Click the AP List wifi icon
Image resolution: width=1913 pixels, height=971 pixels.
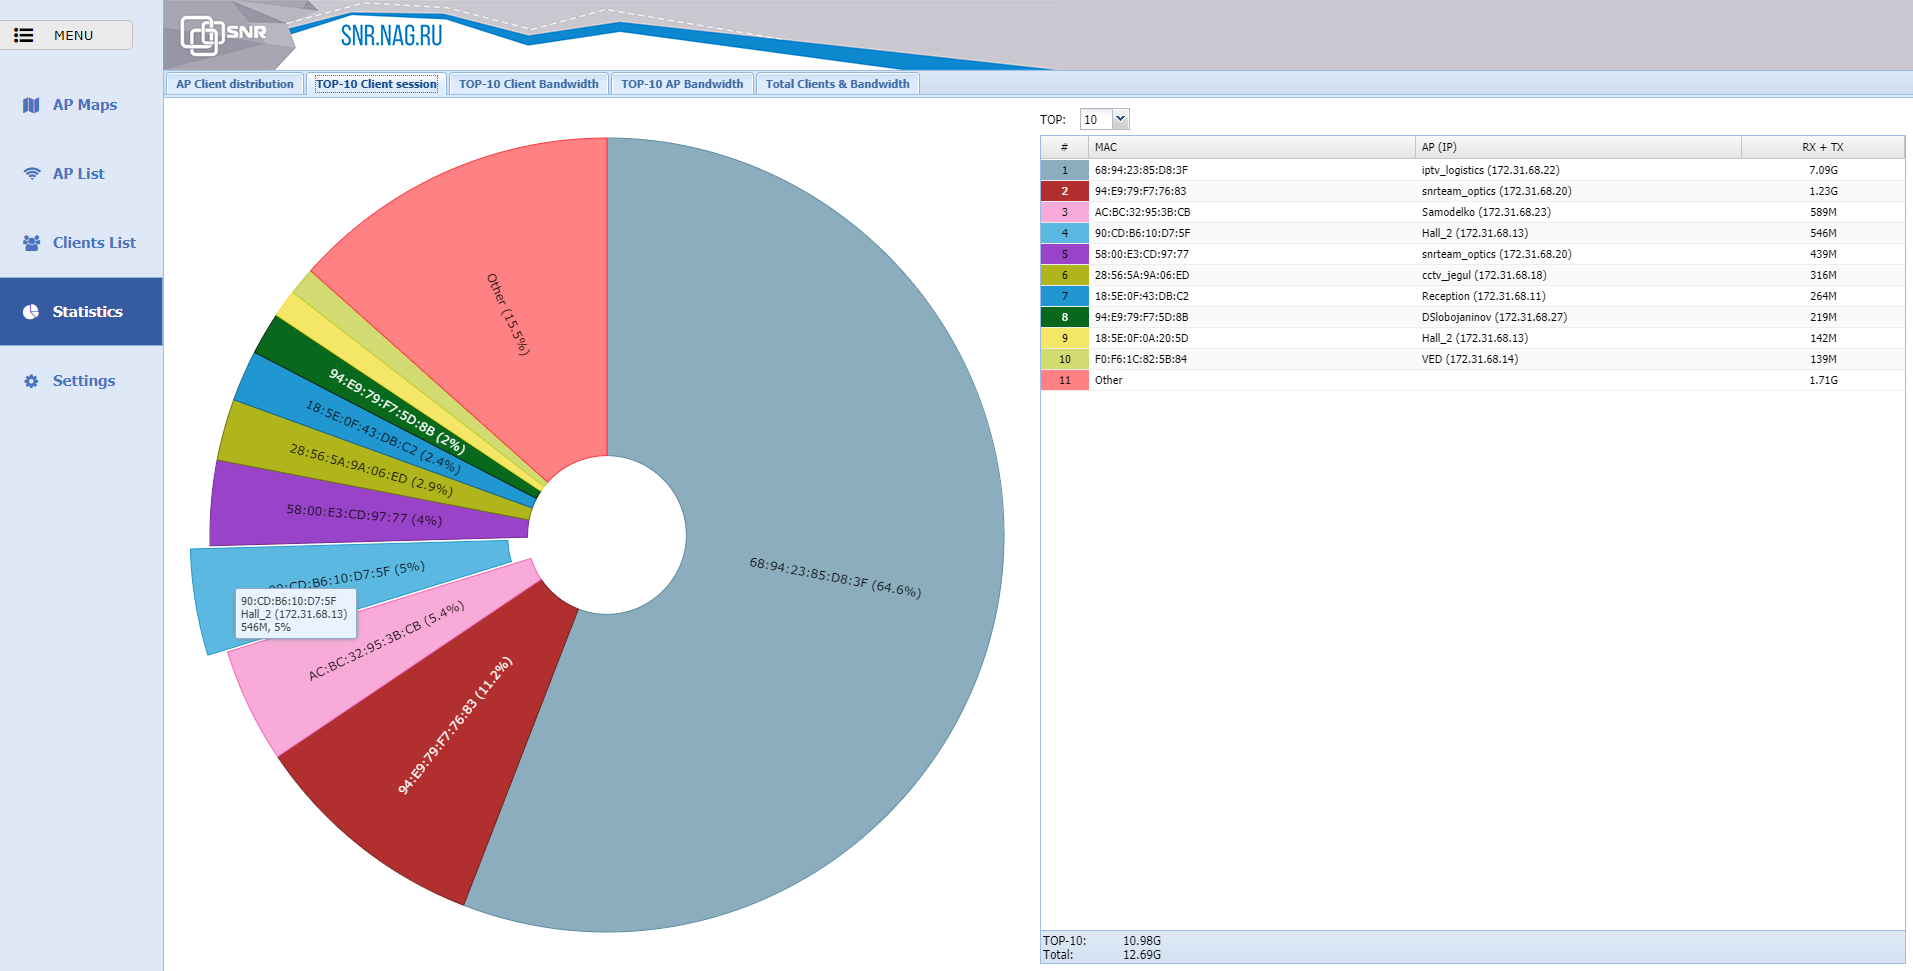32,174
